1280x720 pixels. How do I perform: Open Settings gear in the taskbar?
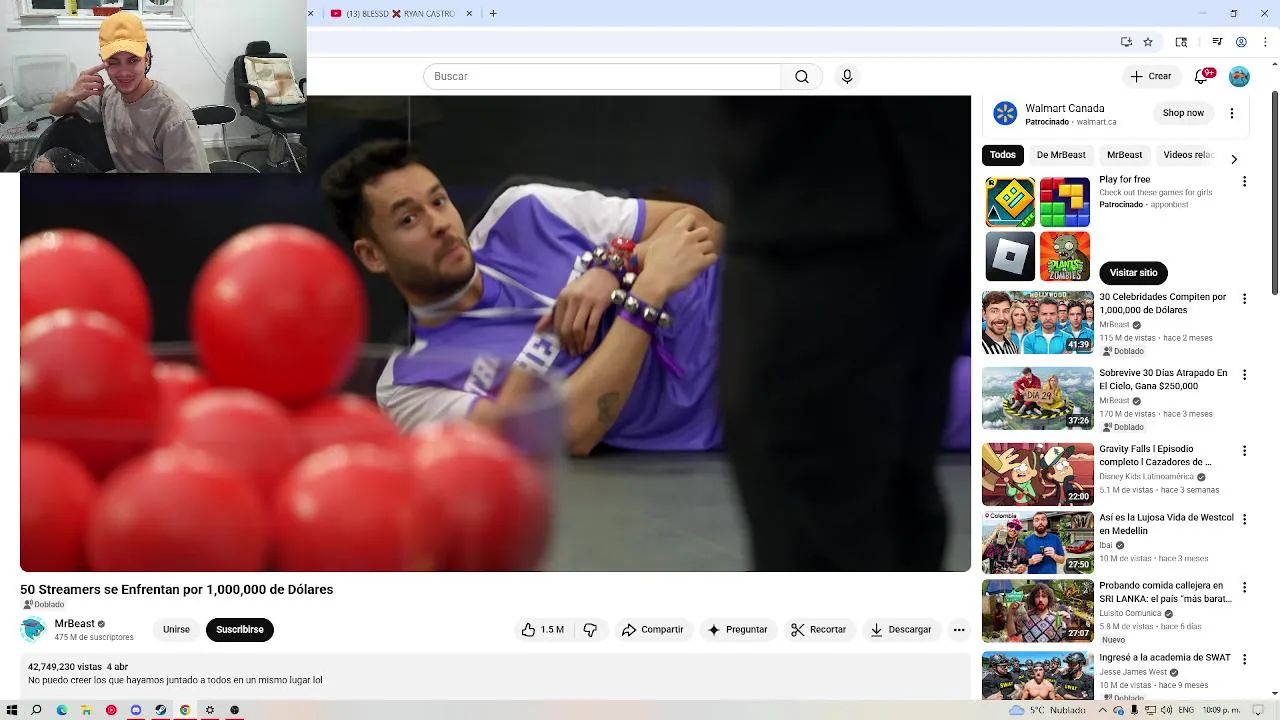pos(210,710)
